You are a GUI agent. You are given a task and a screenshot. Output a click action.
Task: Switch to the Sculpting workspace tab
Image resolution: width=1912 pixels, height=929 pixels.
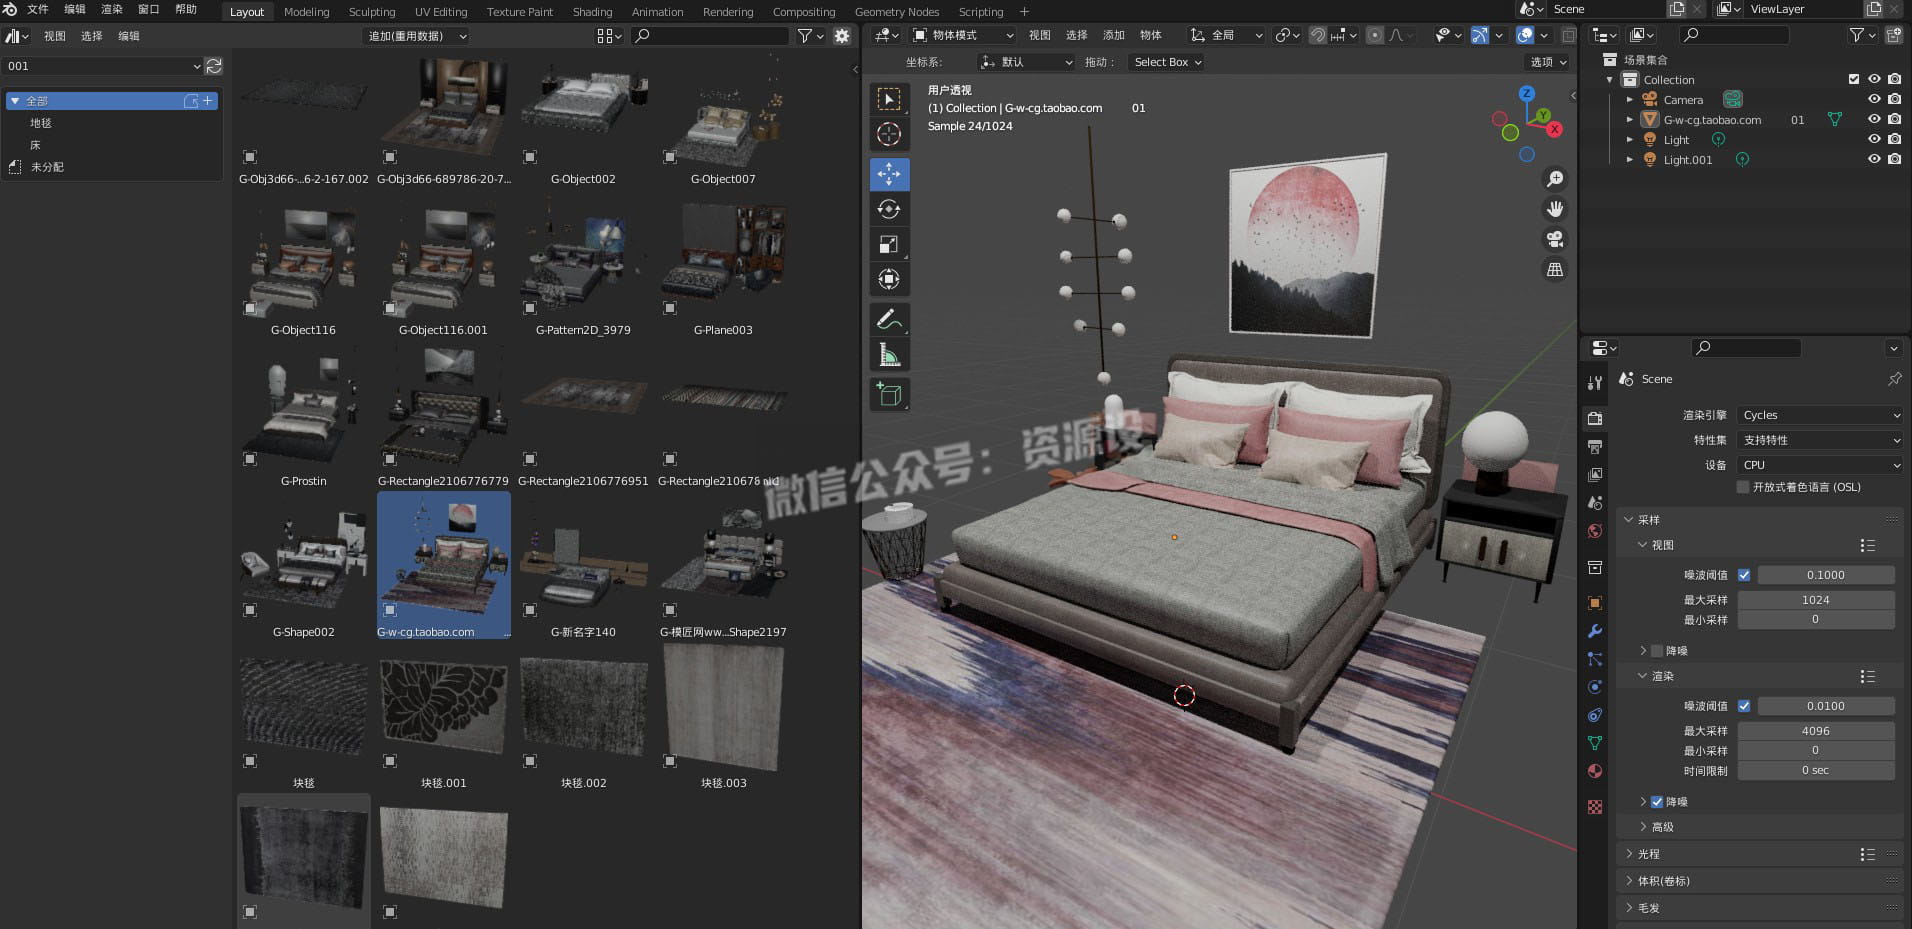372,12
